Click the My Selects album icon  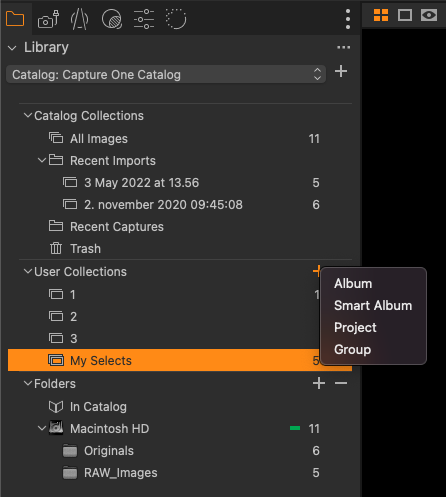point(56,360)
